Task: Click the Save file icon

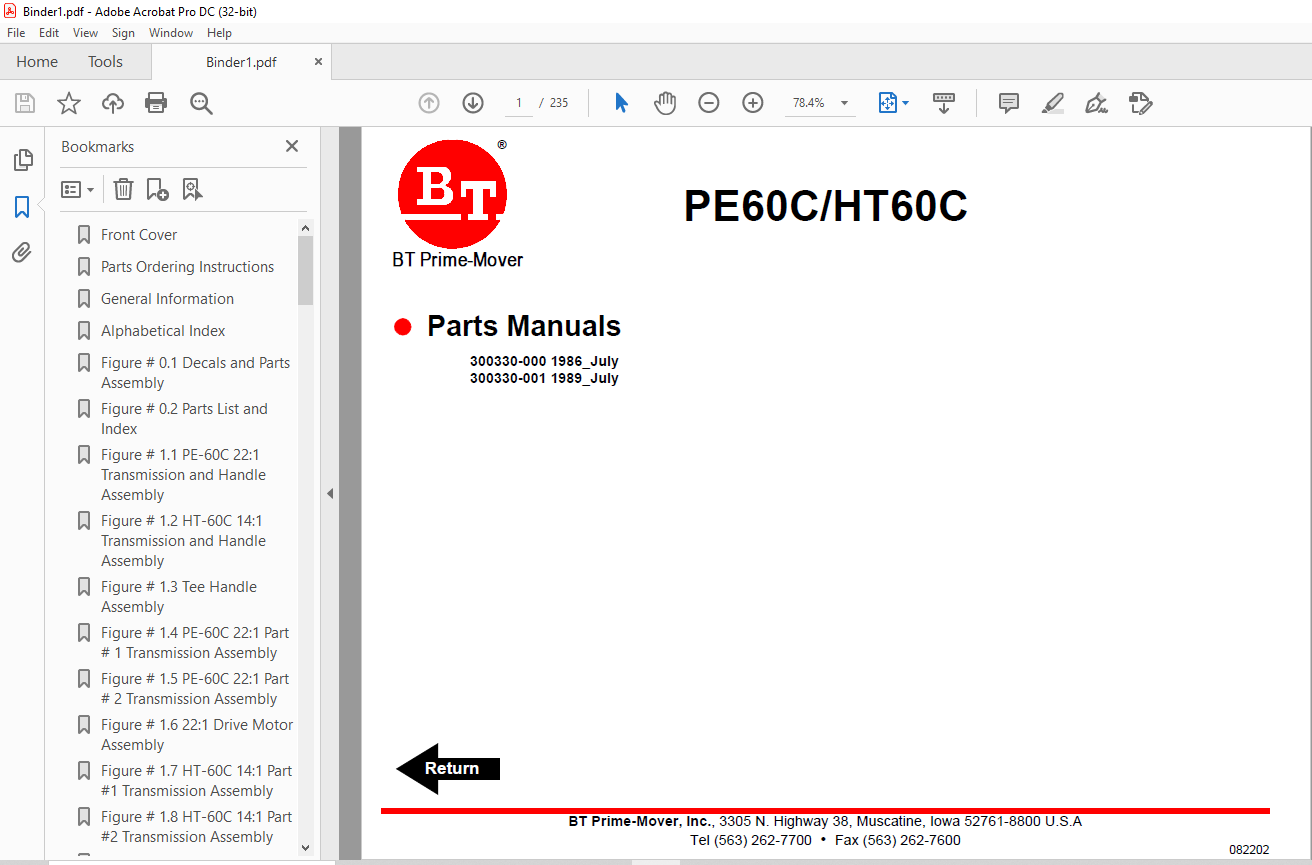Action: coord(25,103)
